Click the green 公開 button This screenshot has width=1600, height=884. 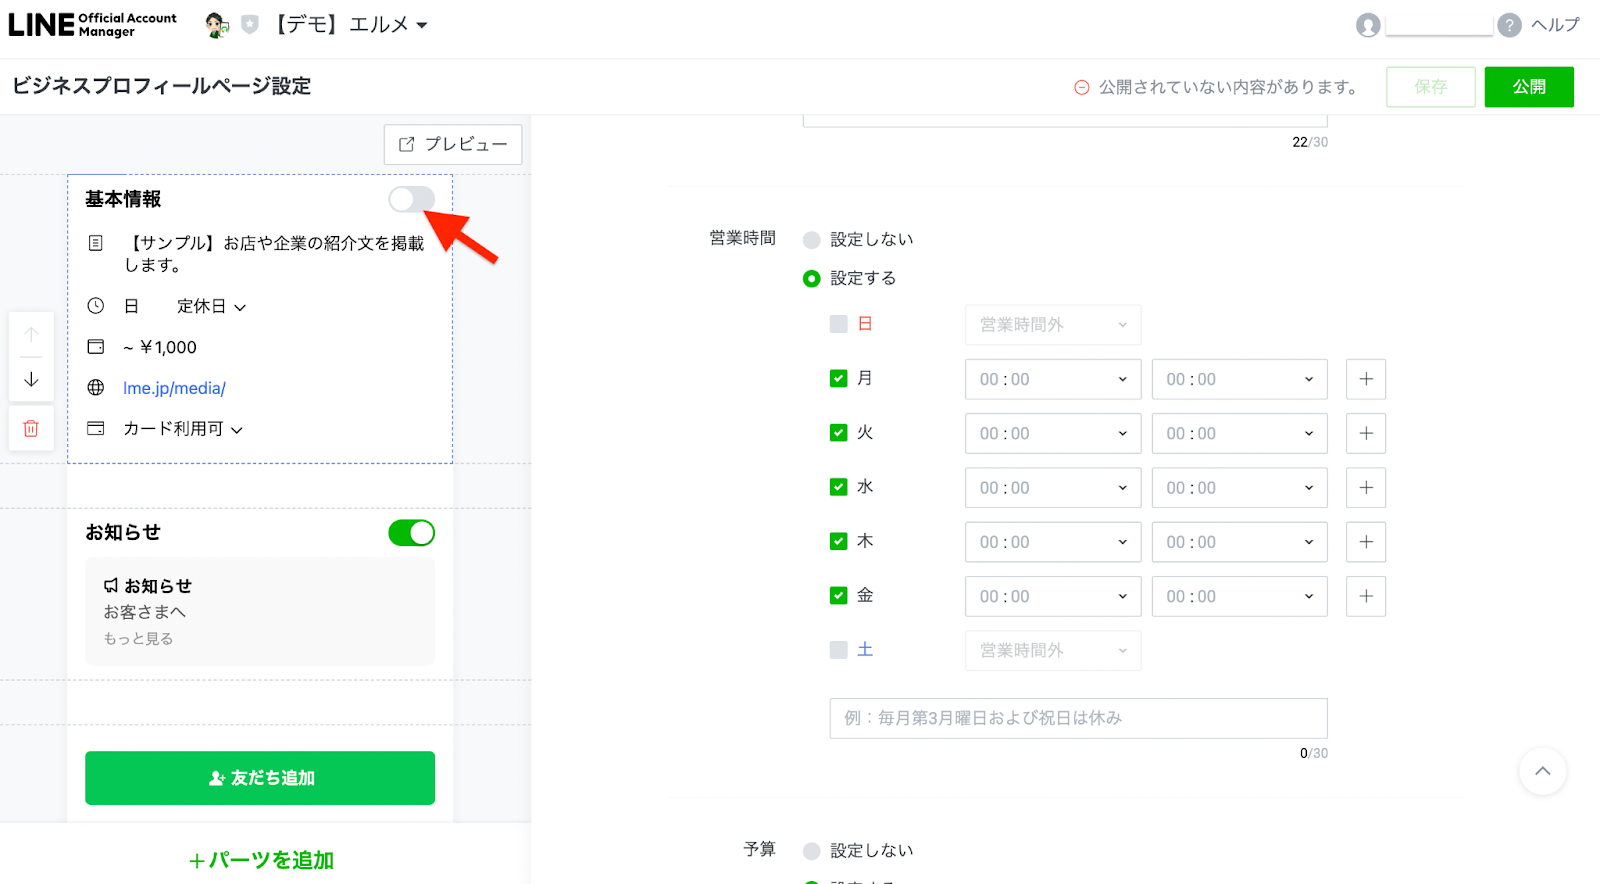click(x=1528, y=87)
